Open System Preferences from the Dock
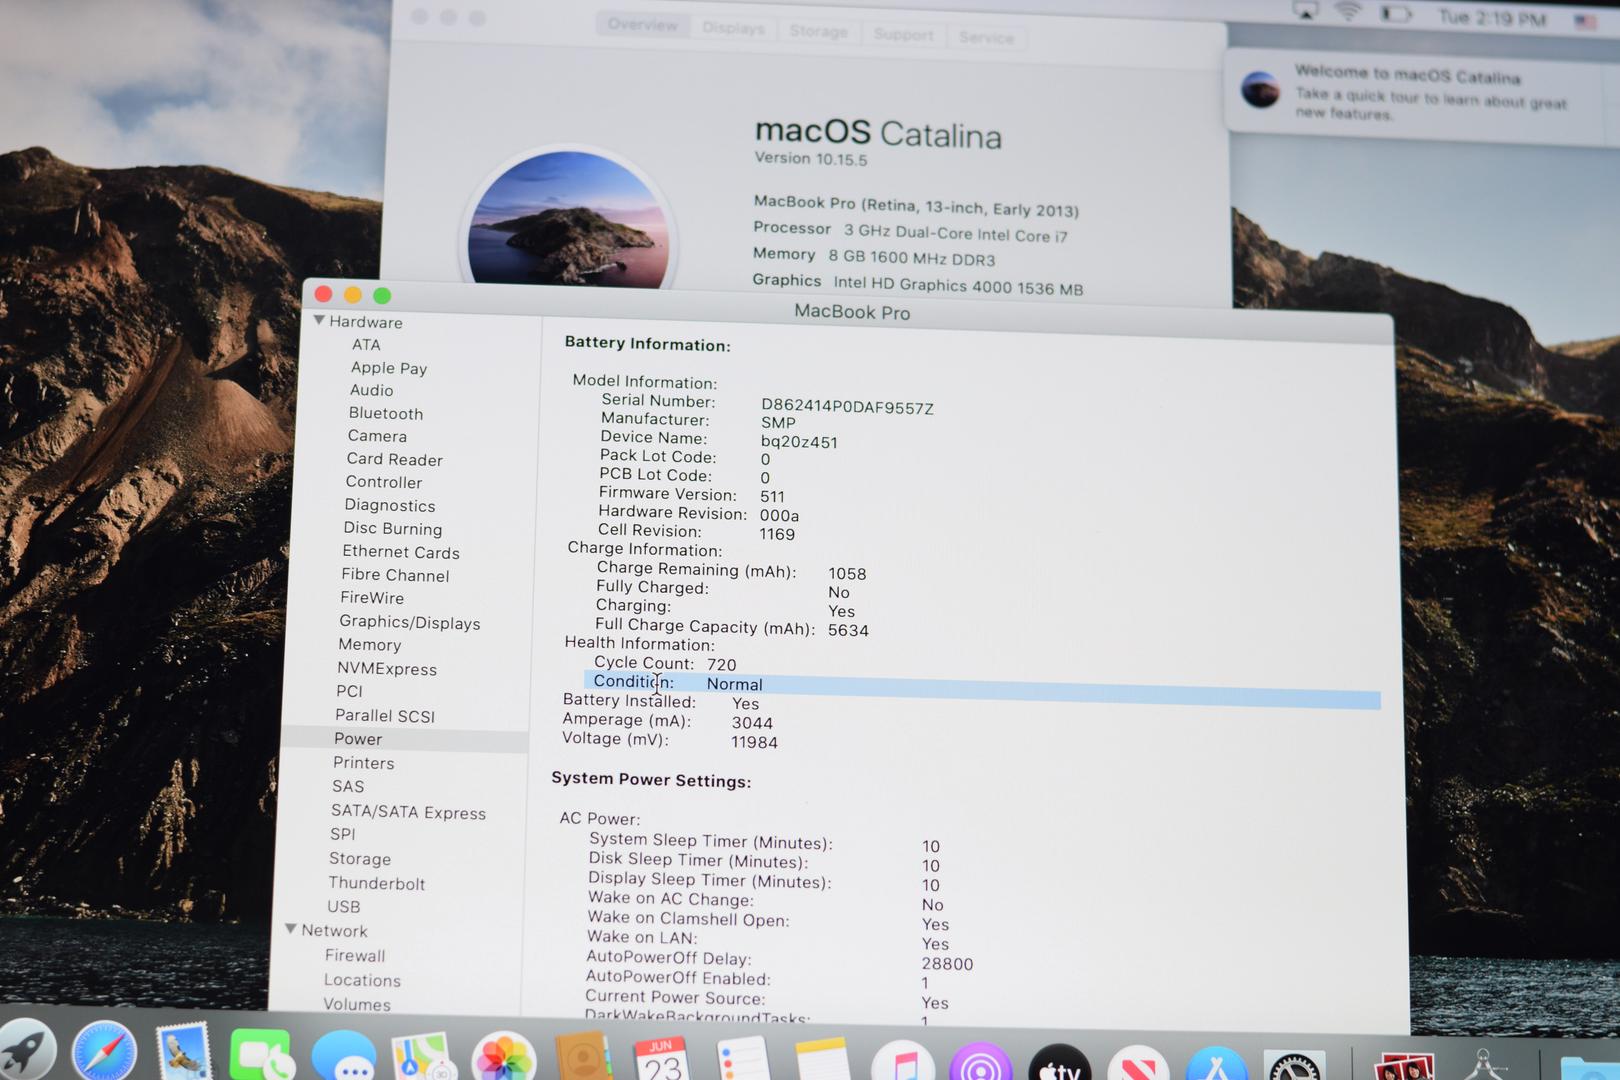Image resolution: width=1620 pixels, height=1080 pixels. (x=1295, y=1065)
